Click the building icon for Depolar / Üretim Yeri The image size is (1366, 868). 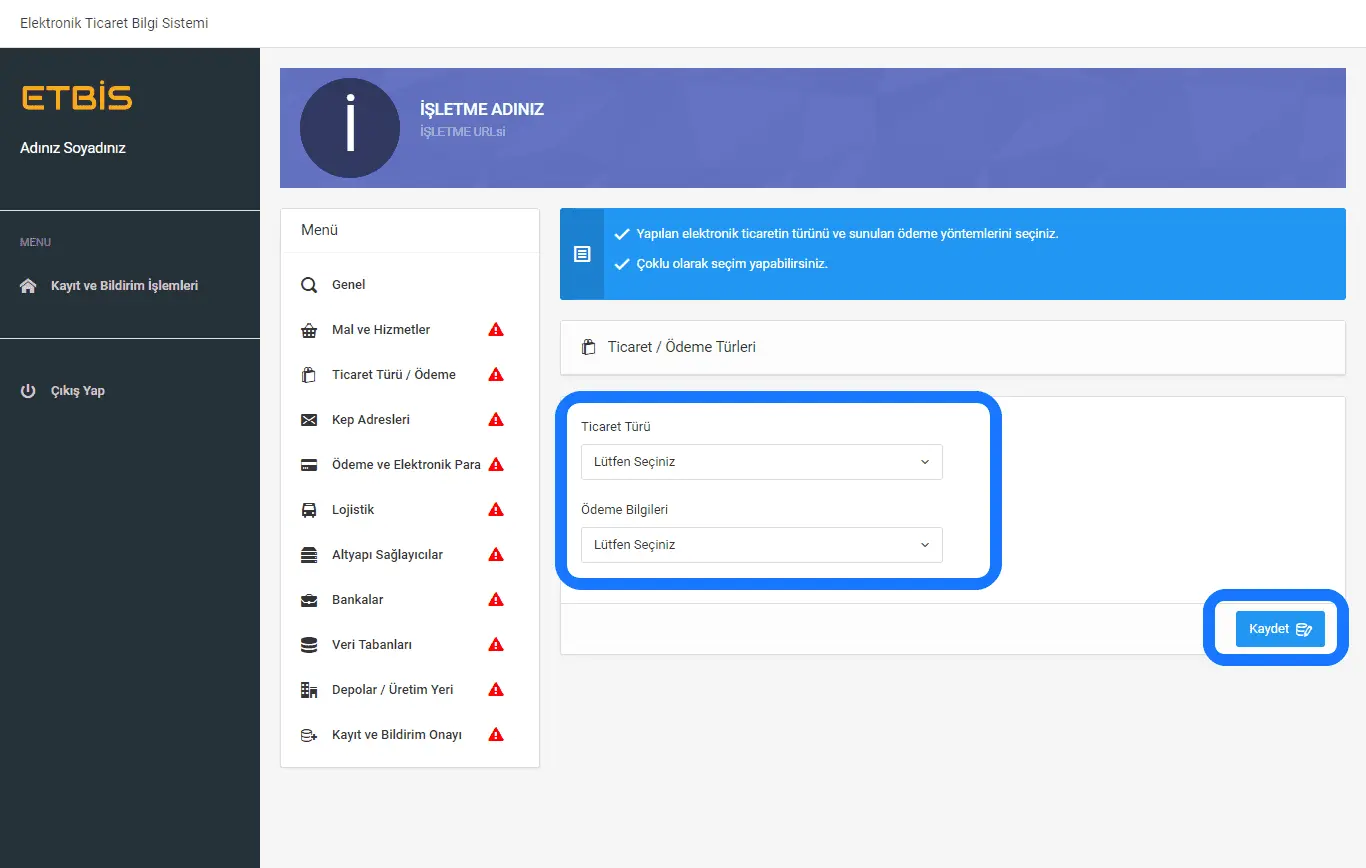(x=309, y=690)
